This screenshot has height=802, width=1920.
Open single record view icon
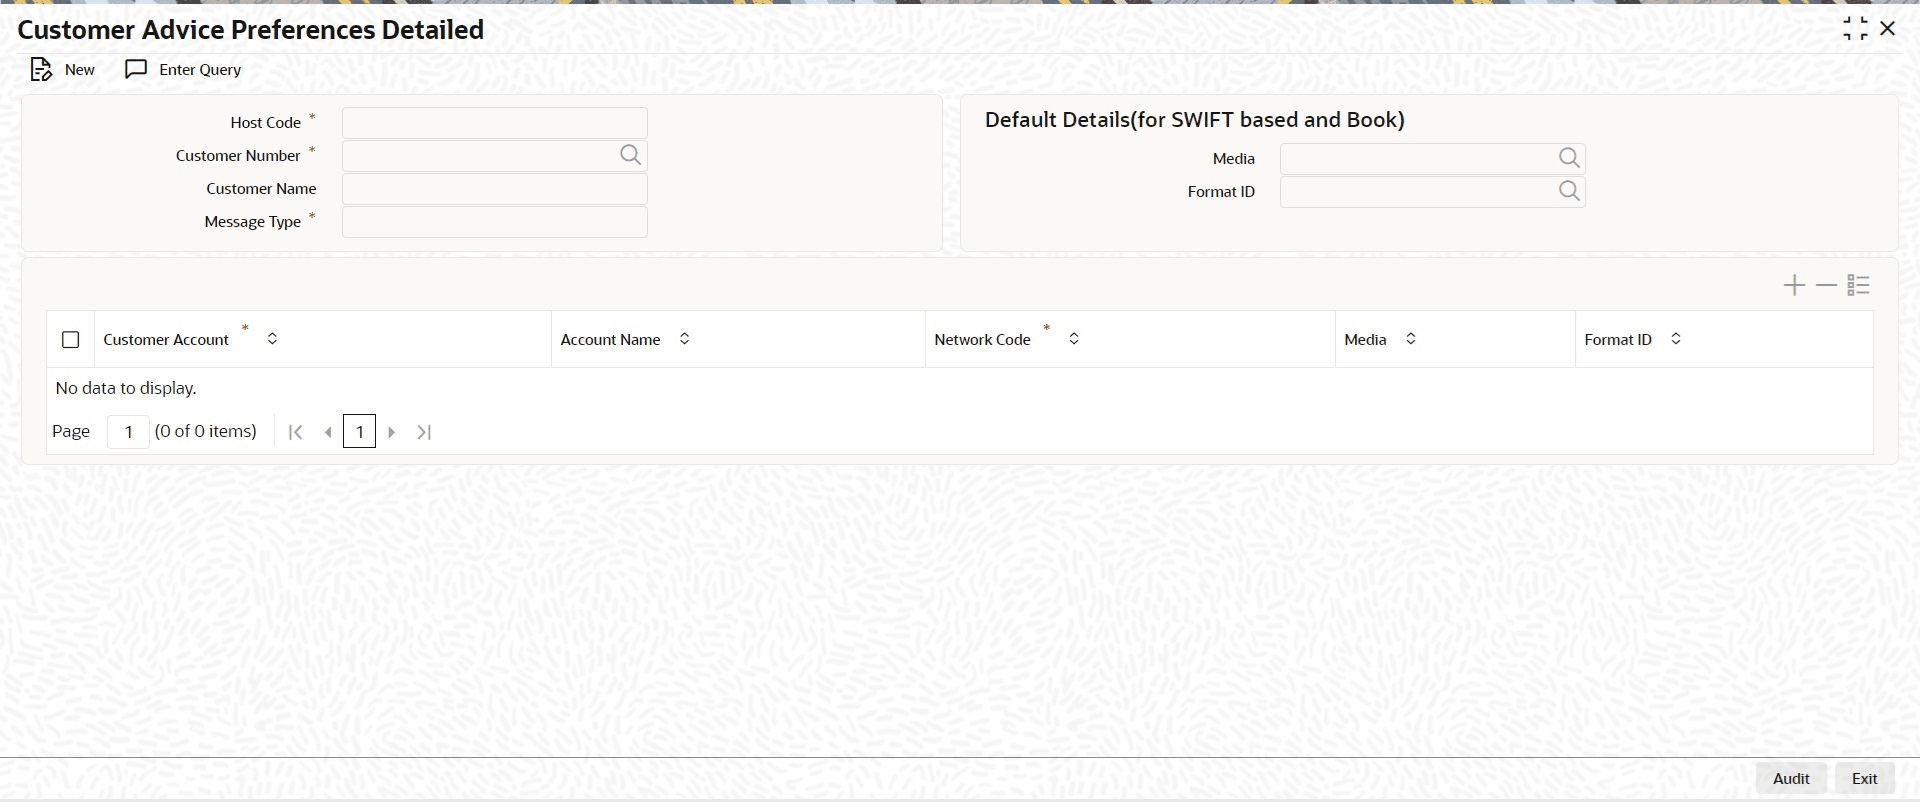(x=1859, y=286)
